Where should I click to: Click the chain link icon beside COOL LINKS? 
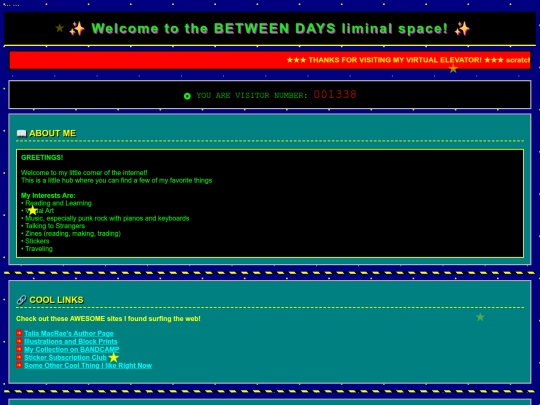click(x=21, y=300)
